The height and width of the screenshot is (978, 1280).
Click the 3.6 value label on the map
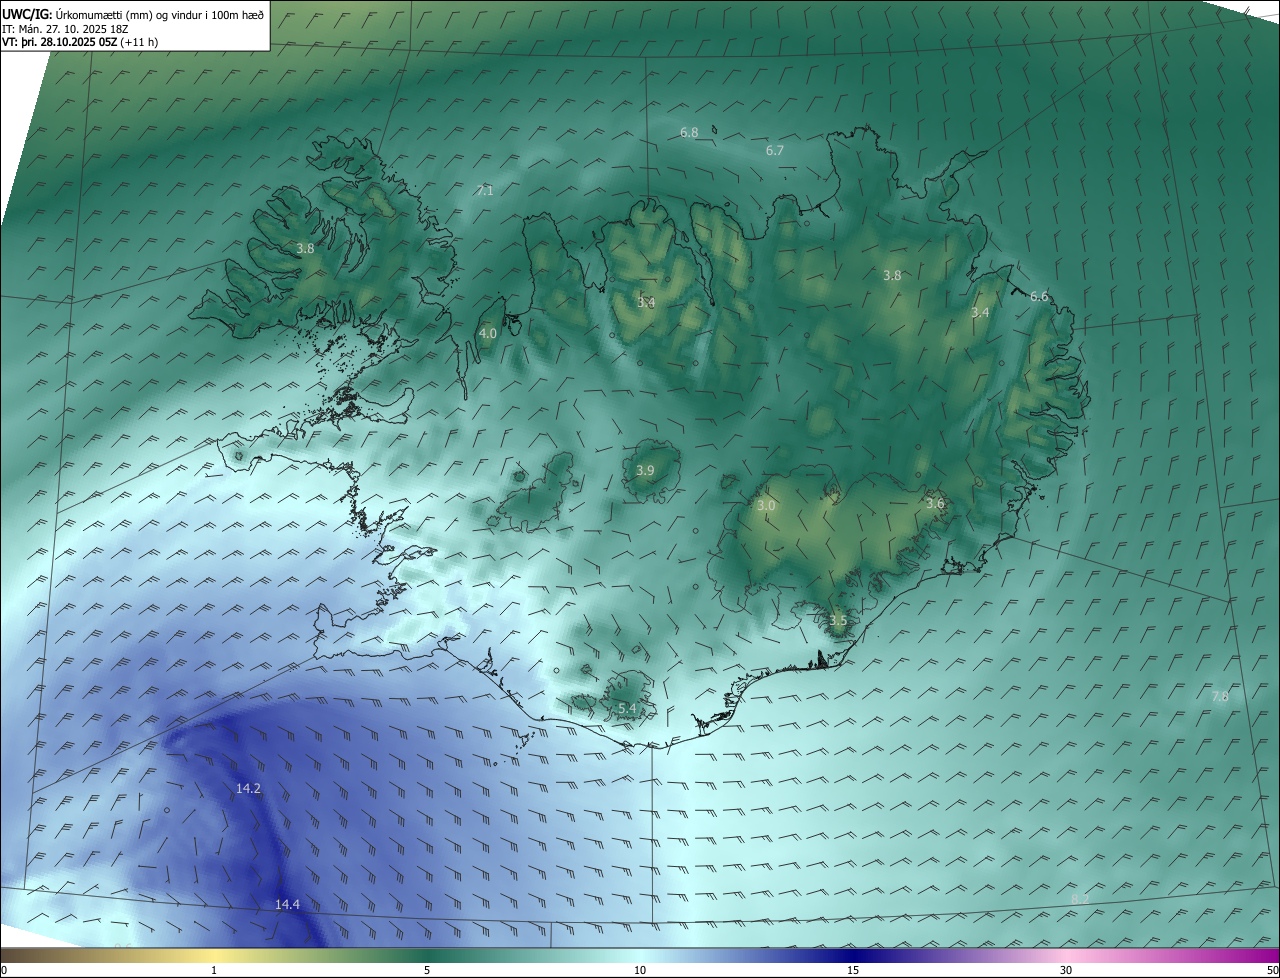click(x=935, y=504)
